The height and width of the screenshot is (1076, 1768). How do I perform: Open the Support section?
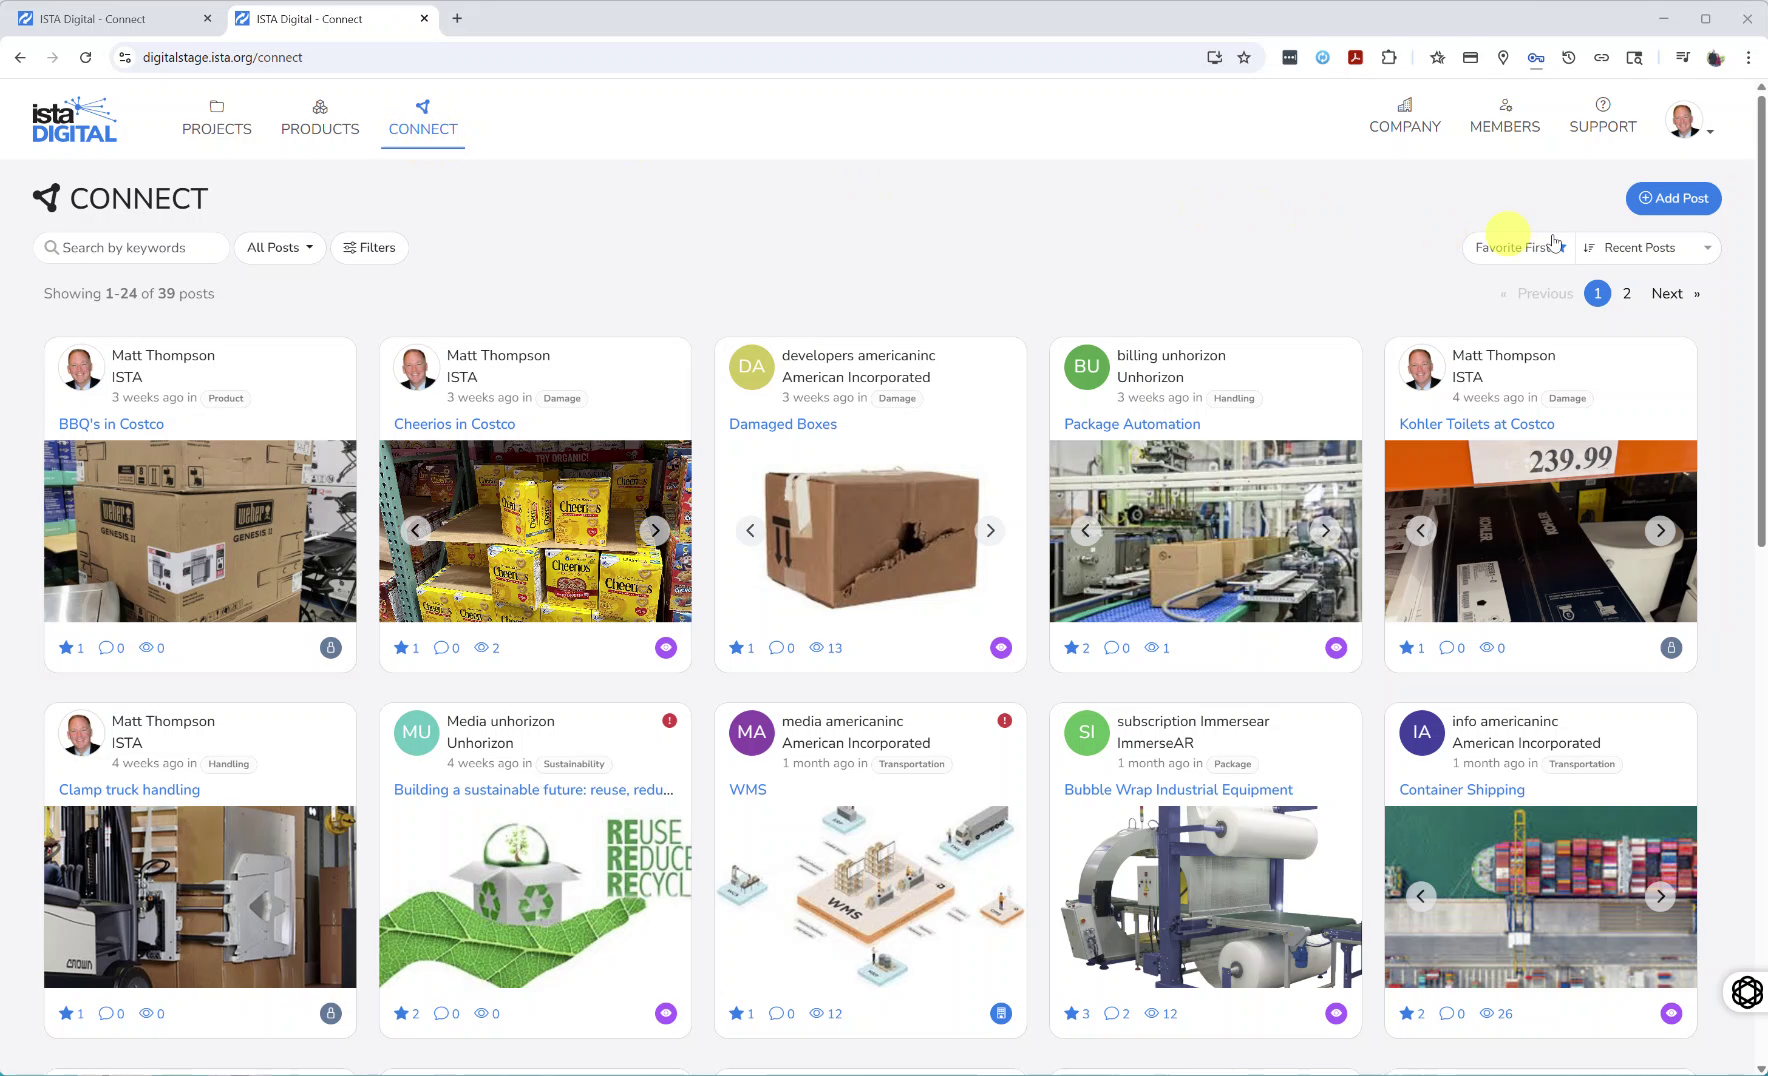click(1603, 117)
